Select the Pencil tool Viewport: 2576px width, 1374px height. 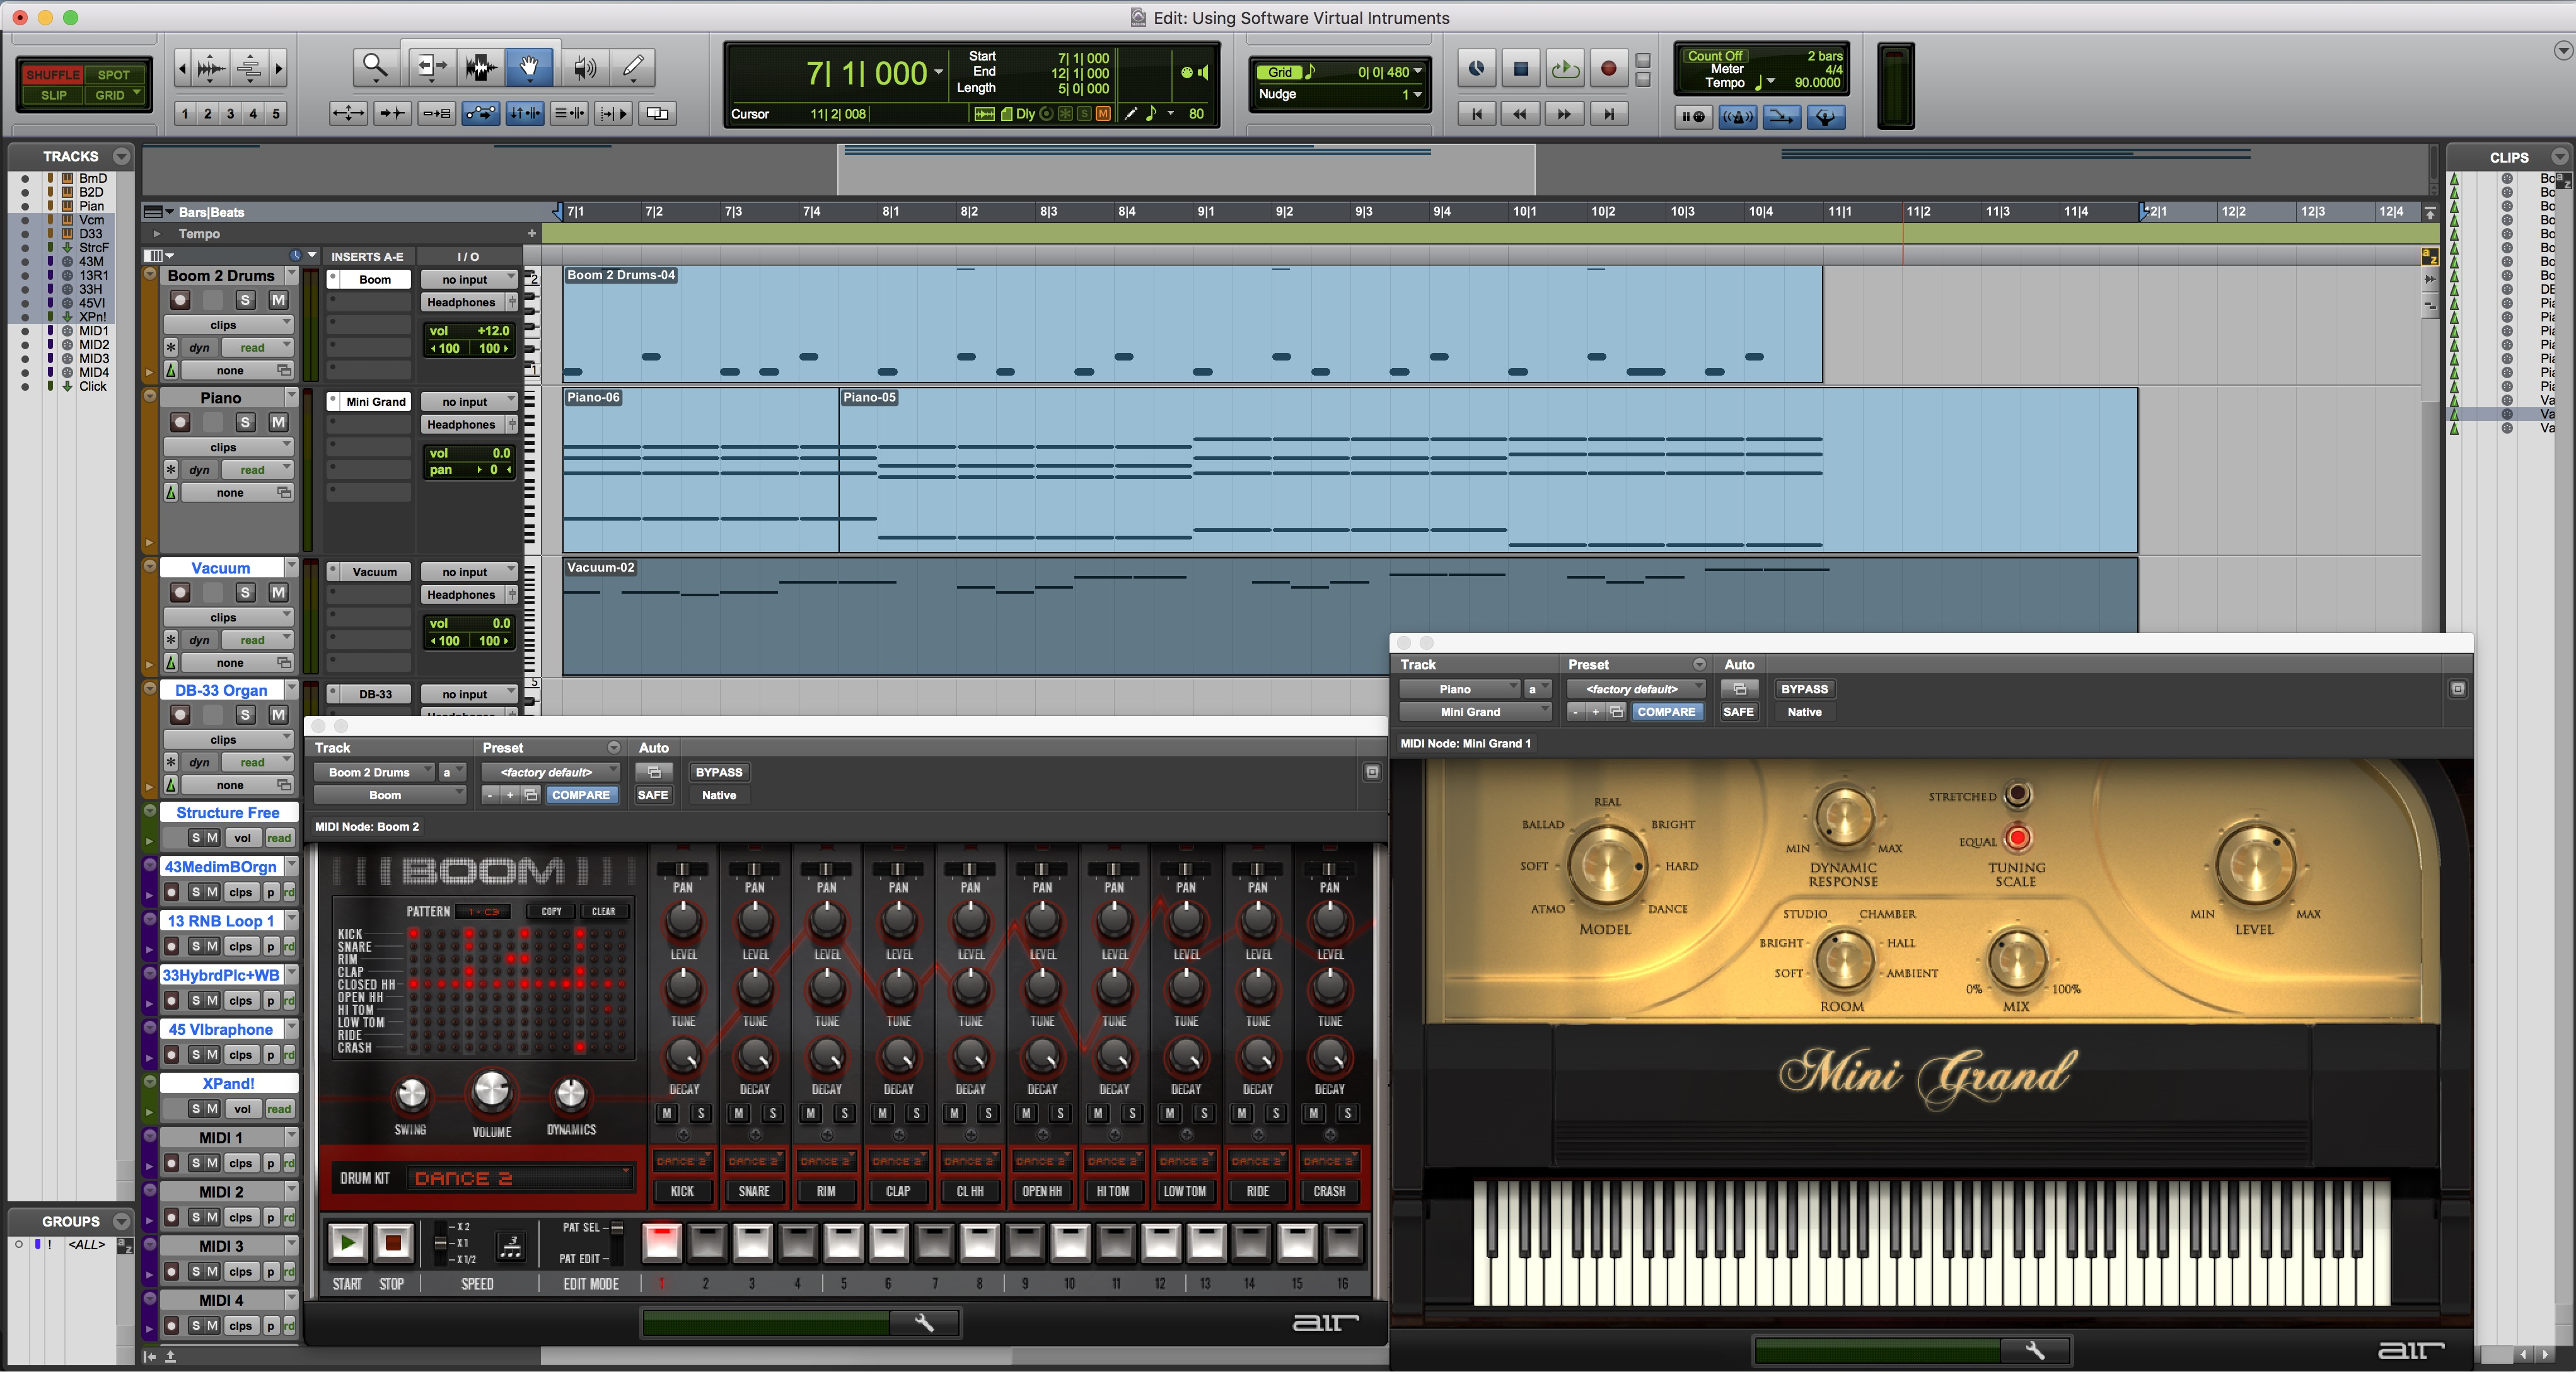pos(633,67)
